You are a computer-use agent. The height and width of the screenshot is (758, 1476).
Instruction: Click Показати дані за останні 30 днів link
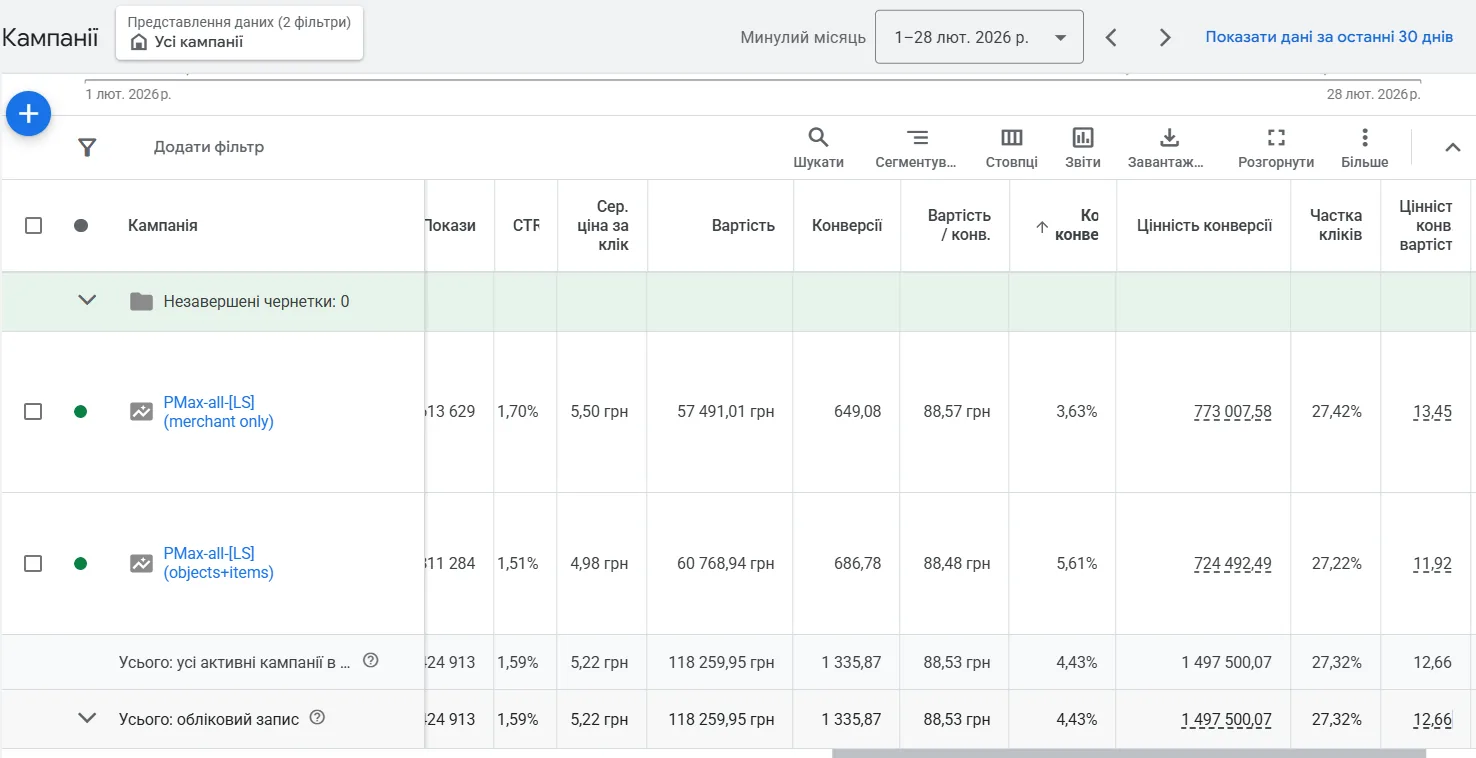pyautogui.click(x=1329, y=37)
